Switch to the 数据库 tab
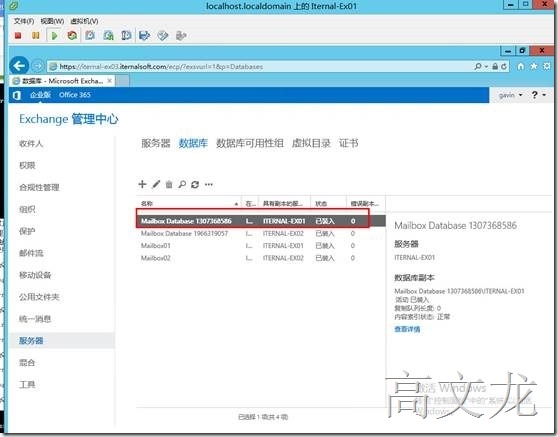Image resolution: width=558 pixels, height=437 pixels. [193, 143]
